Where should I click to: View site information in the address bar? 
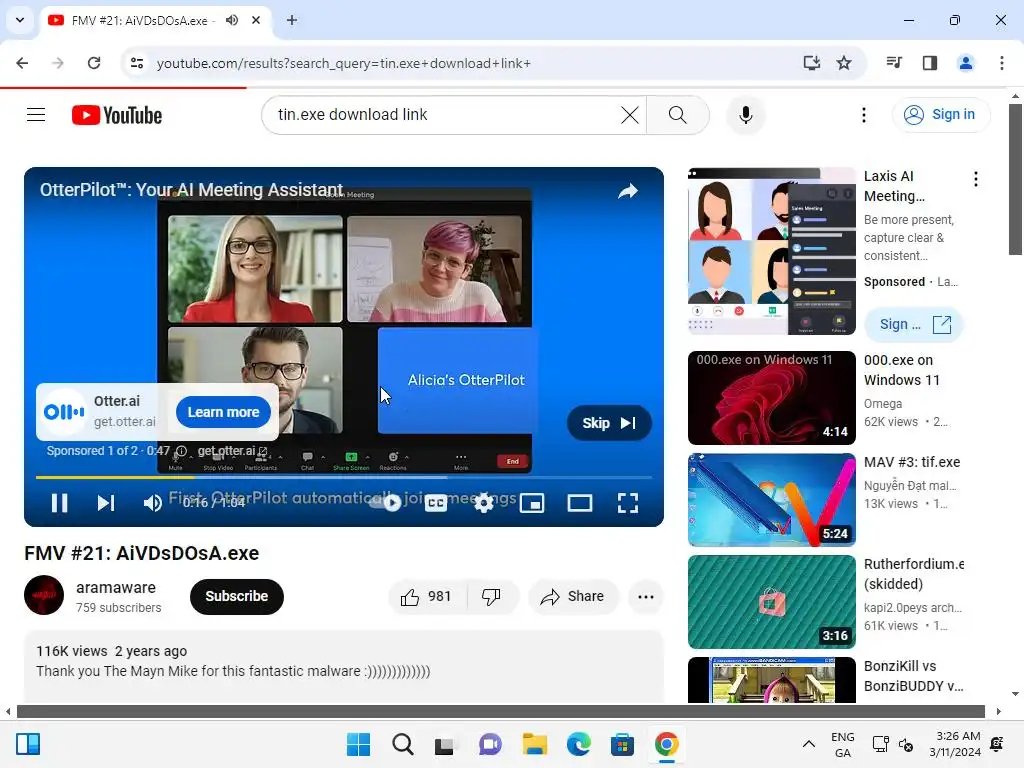pyautogui.click(x=136, y=63)
